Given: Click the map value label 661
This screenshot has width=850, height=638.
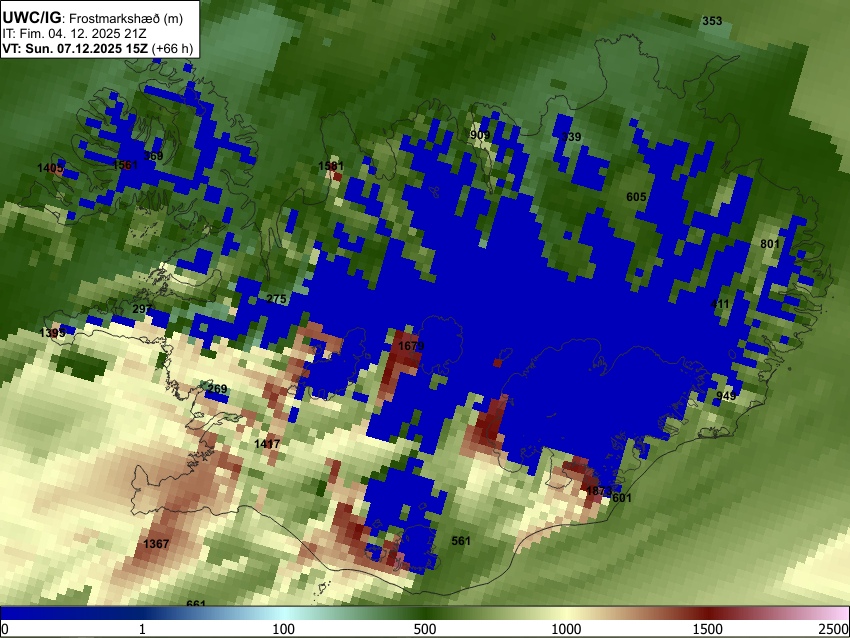Looking at the screenshot, I should (196, 603).
